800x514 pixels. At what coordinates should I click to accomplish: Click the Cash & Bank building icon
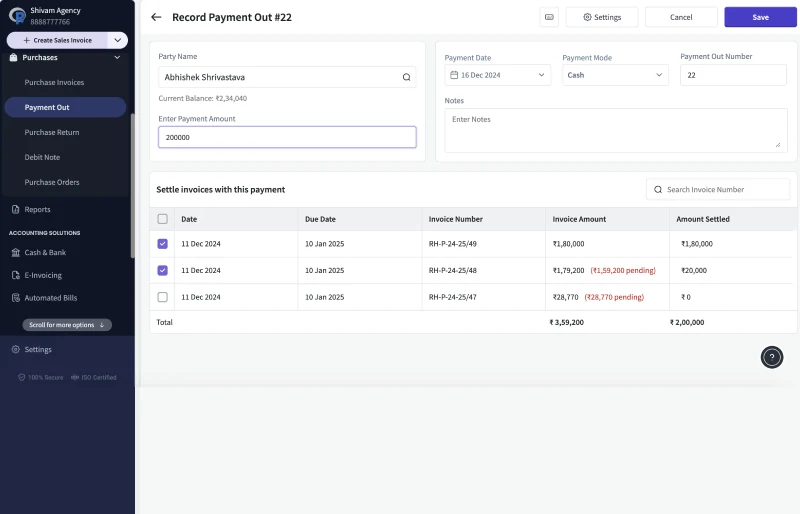point(16,253)
